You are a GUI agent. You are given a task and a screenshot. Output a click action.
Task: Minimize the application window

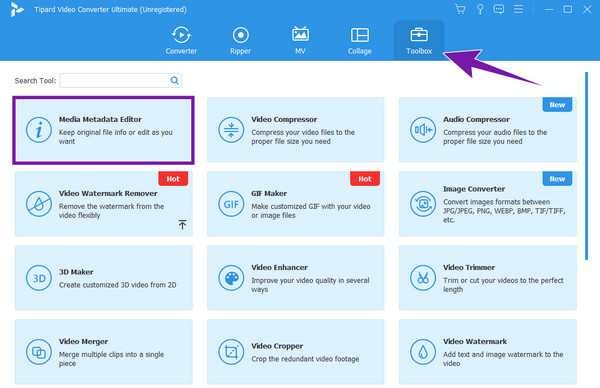[x=549, y=9]
